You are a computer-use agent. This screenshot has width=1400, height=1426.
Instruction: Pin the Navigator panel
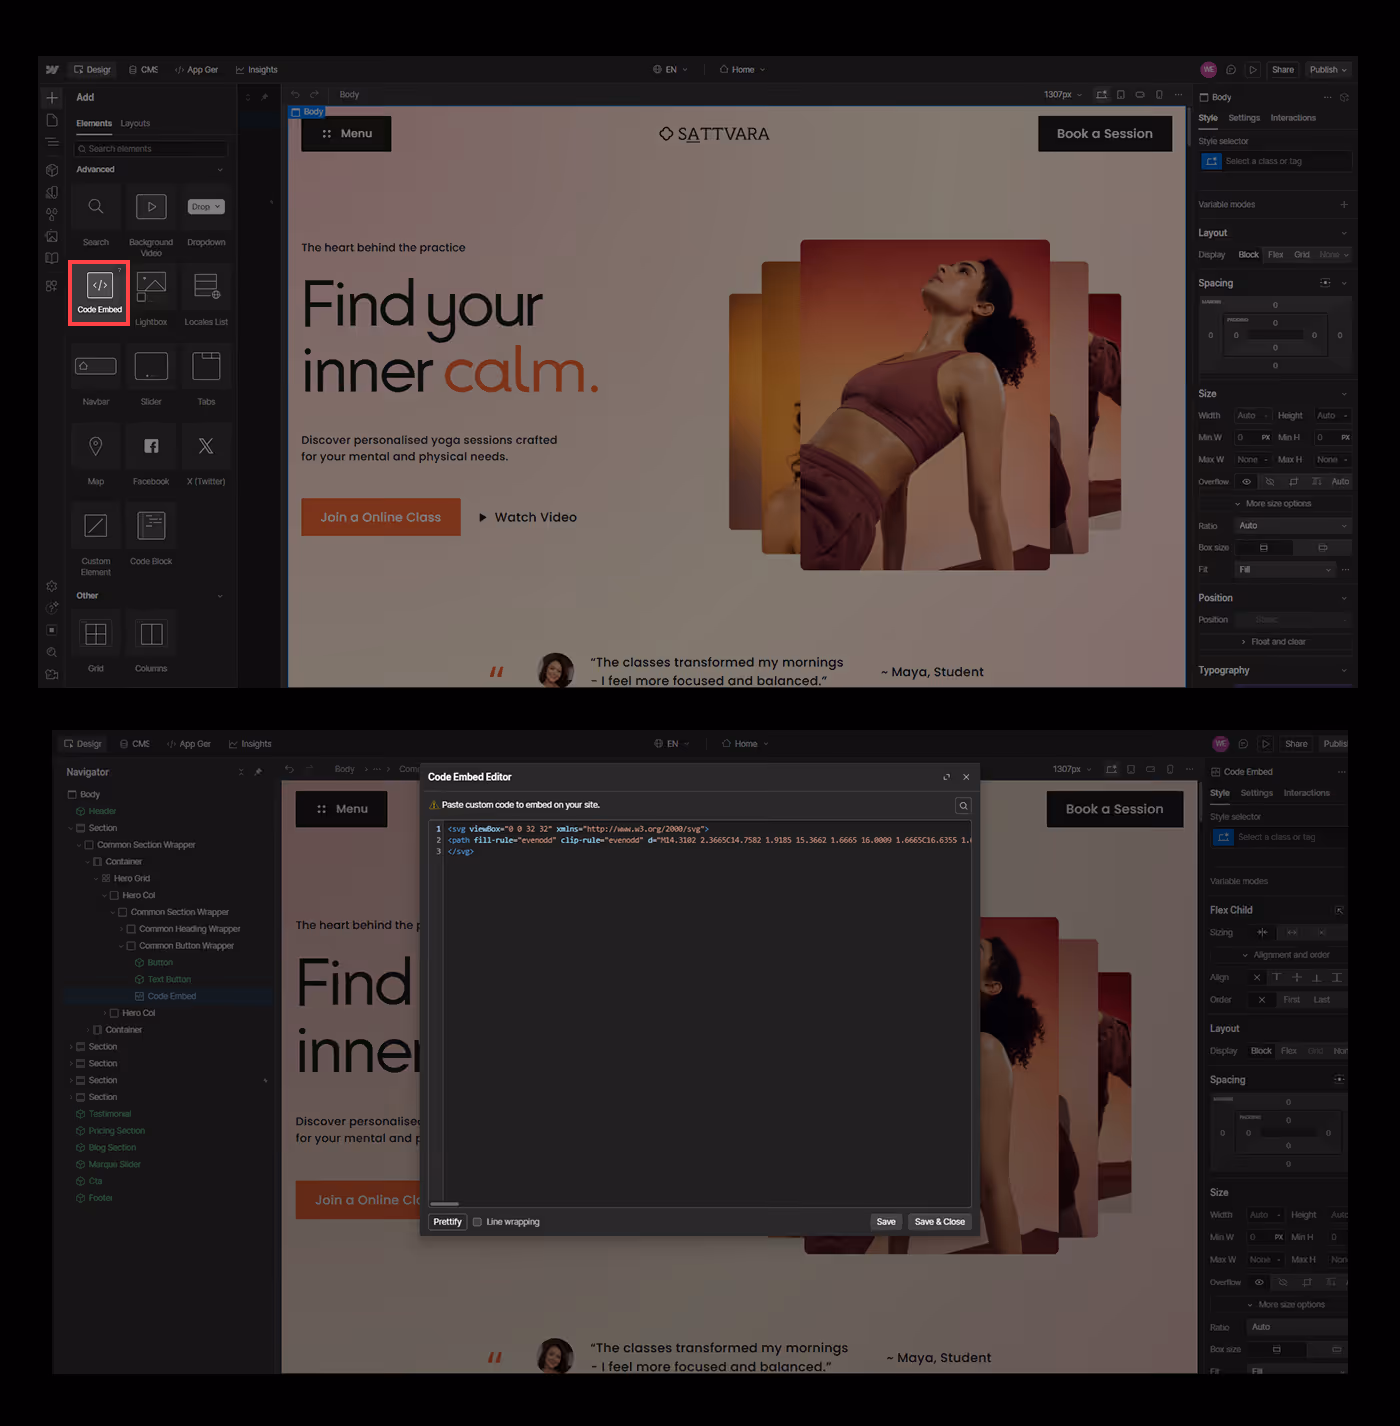(x=258, y=772)
